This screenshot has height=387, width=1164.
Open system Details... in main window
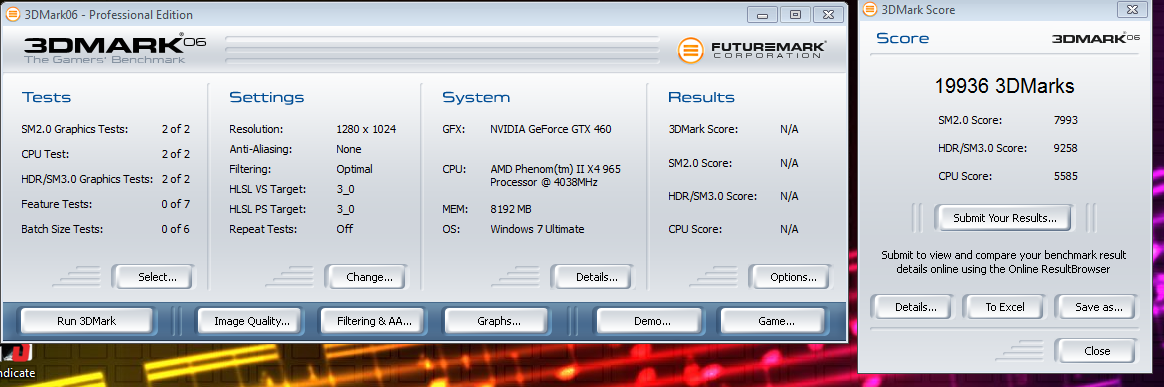click(592, 277)
